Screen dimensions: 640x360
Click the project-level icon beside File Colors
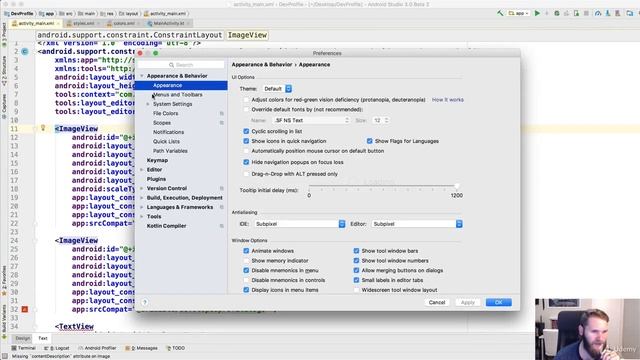(222, 113)
